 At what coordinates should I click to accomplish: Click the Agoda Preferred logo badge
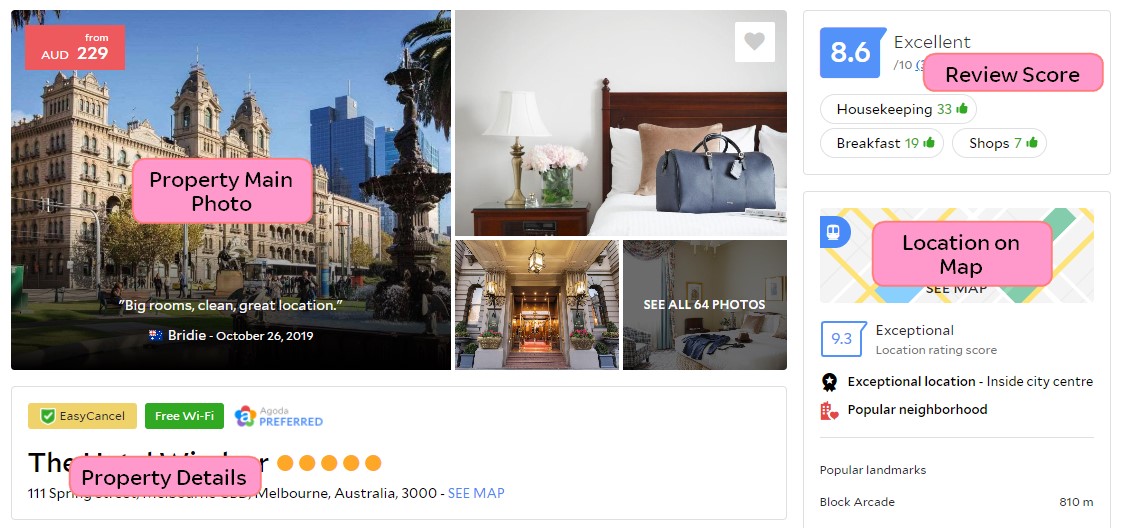coord(278,416)
